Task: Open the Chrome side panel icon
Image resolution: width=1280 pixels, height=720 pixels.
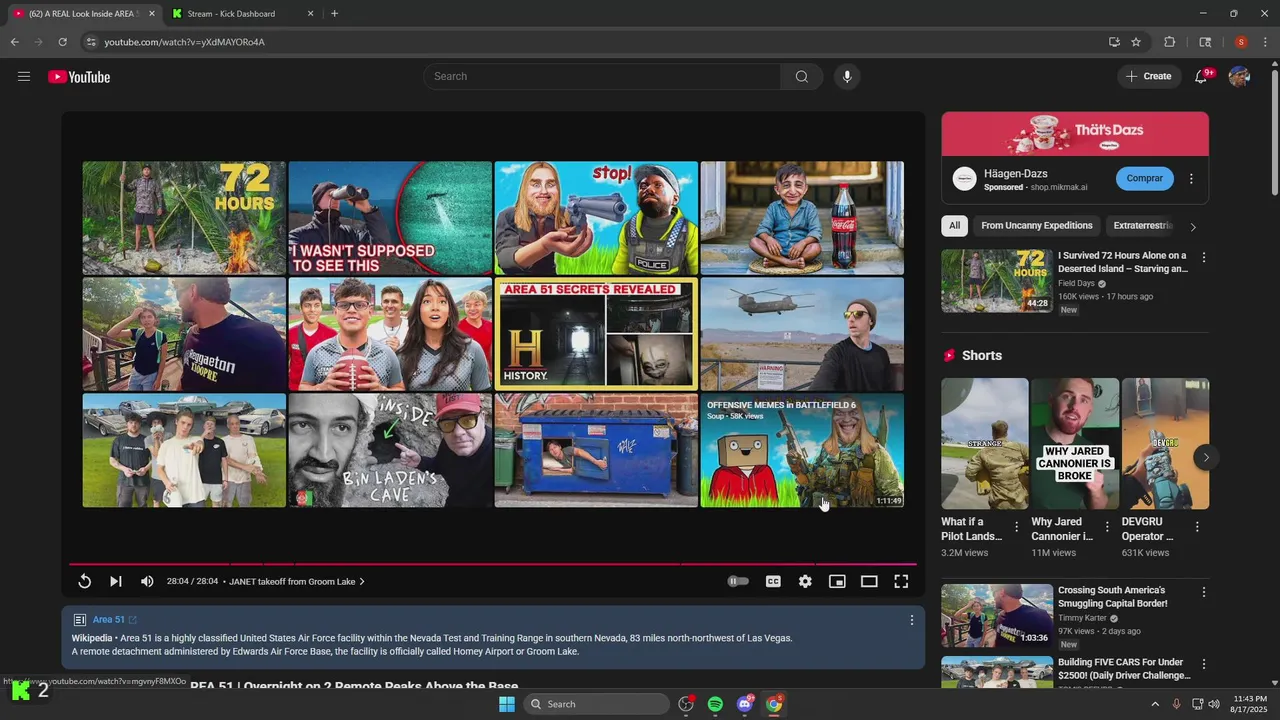Action: [1205, 42]
